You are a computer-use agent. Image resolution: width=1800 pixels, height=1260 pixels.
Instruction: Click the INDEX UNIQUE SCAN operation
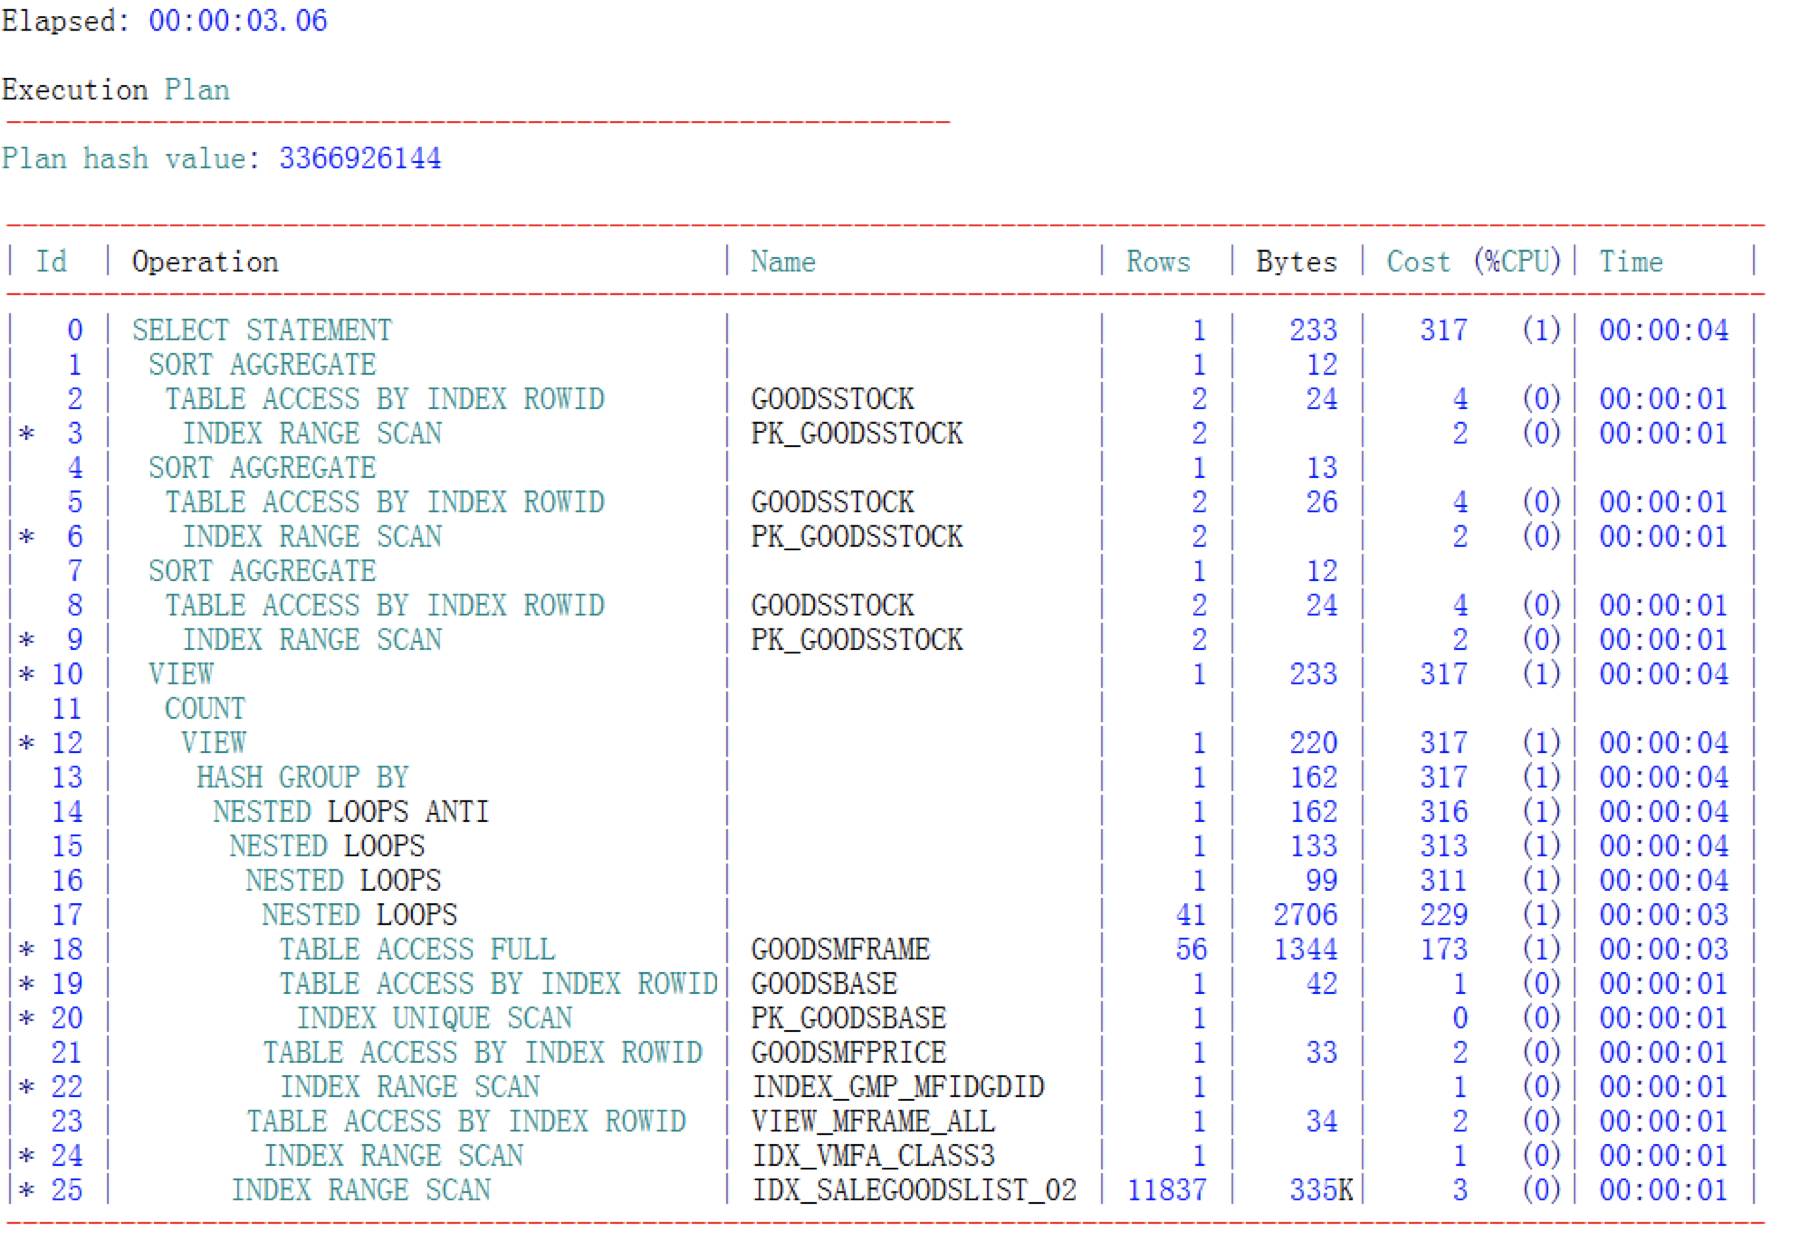[x=435, y=1019]
